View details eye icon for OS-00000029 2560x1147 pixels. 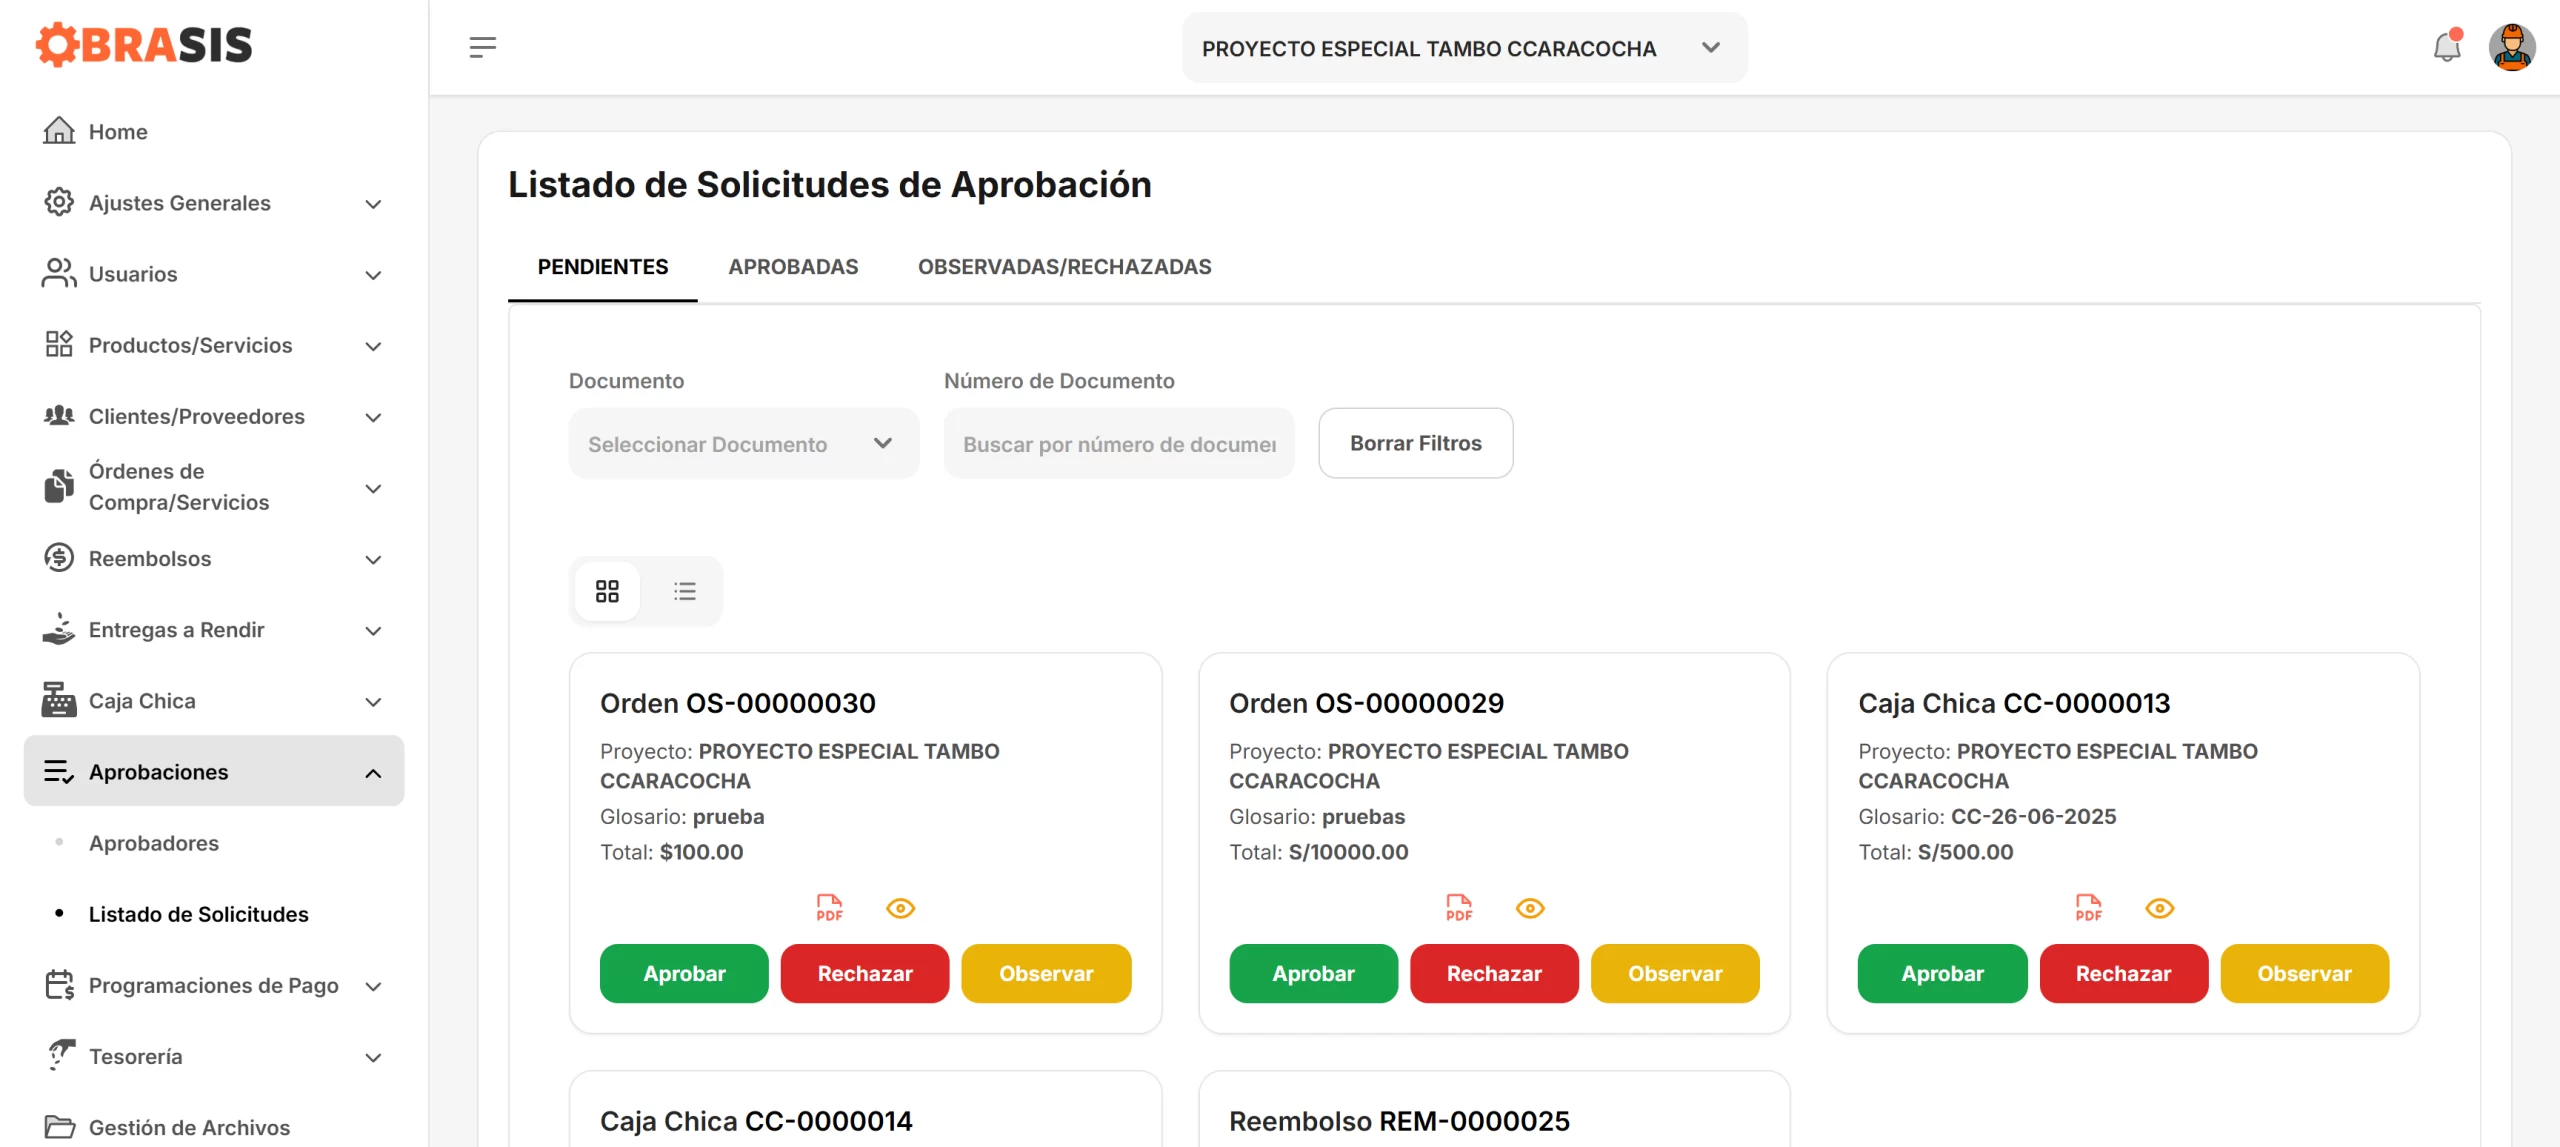1530,908
